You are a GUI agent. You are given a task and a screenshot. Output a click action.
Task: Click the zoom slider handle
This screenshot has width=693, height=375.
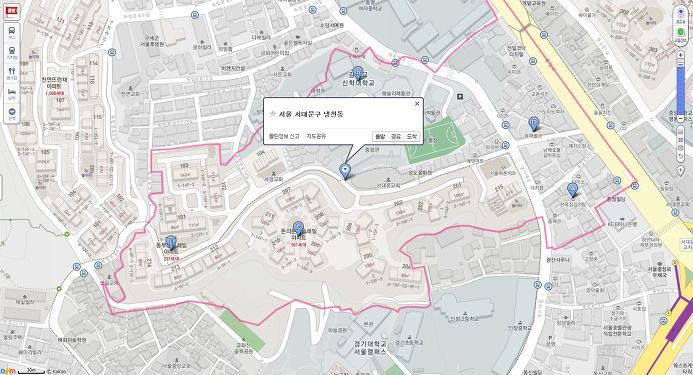pyautogui.click(x=681, y=65)
